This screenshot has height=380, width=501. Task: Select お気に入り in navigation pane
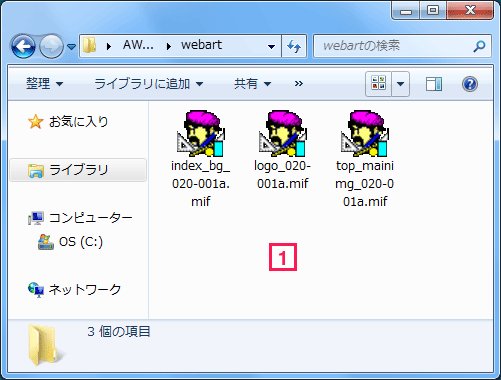coord(79,121)
